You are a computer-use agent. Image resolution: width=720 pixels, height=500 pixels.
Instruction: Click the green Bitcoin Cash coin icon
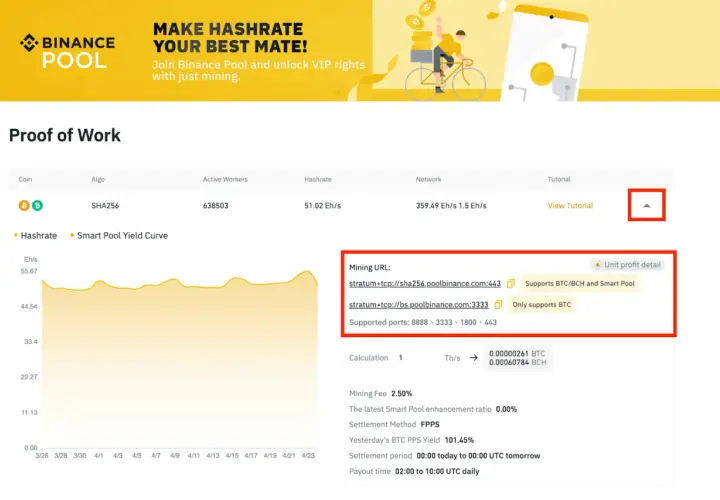[x=37, y=206]
